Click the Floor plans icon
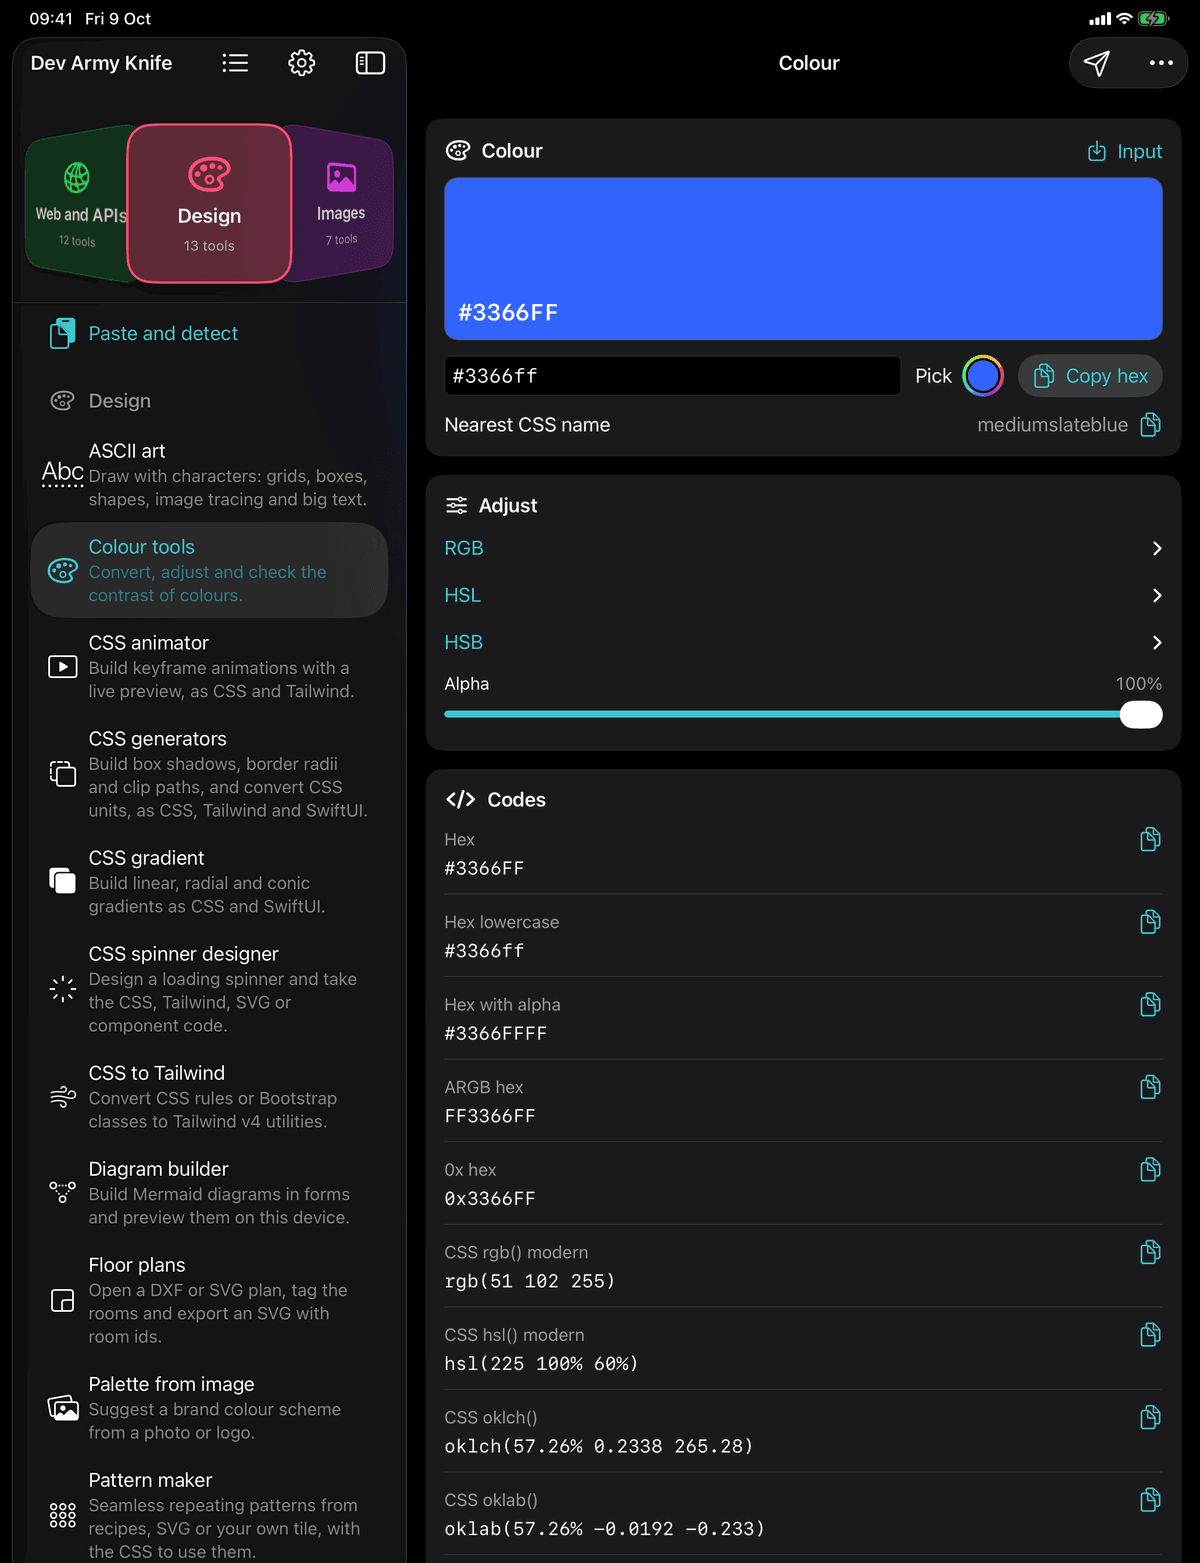The width and height of the screenshot is (1200, 1563). click(63, 1300)
